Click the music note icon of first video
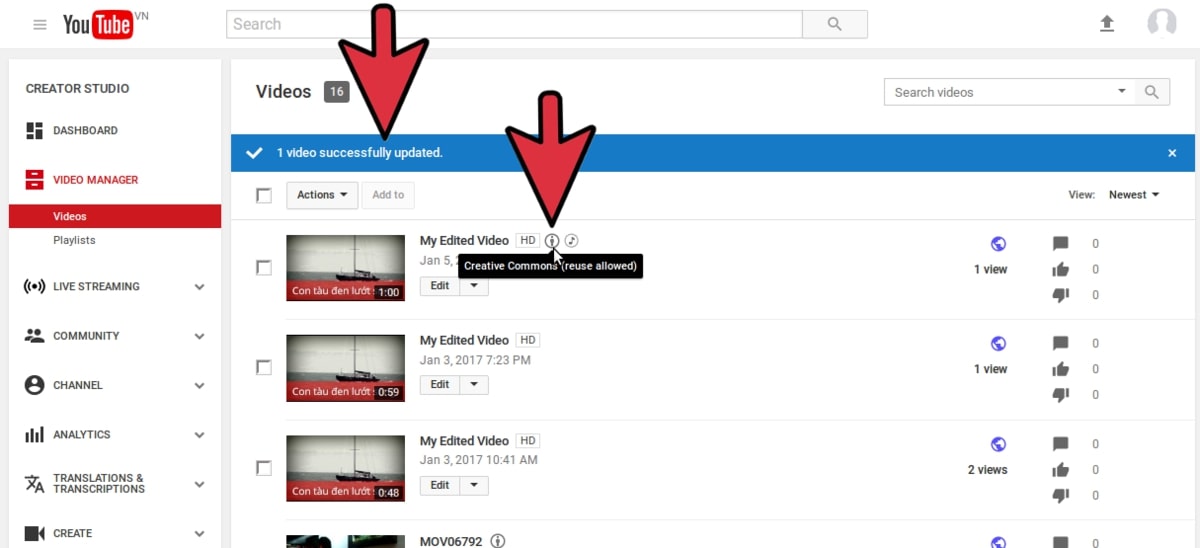Viewport: 1200px width, 548px height. point(572,241)
